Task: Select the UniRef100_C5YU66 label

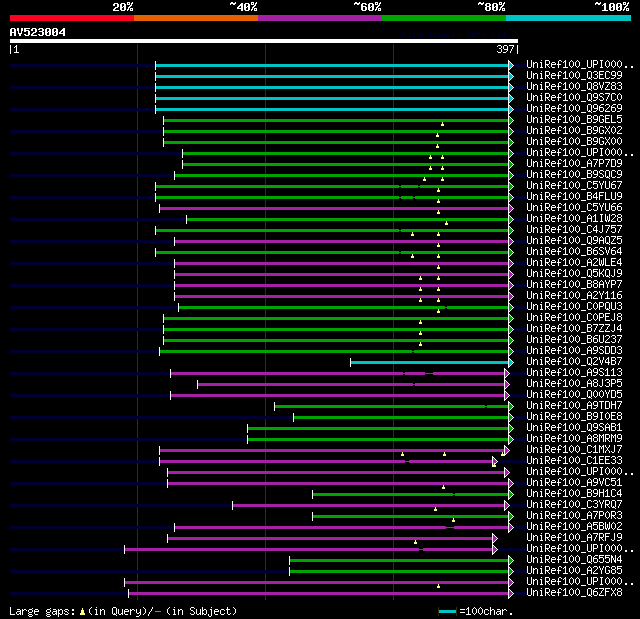Action: click(574, 208)
